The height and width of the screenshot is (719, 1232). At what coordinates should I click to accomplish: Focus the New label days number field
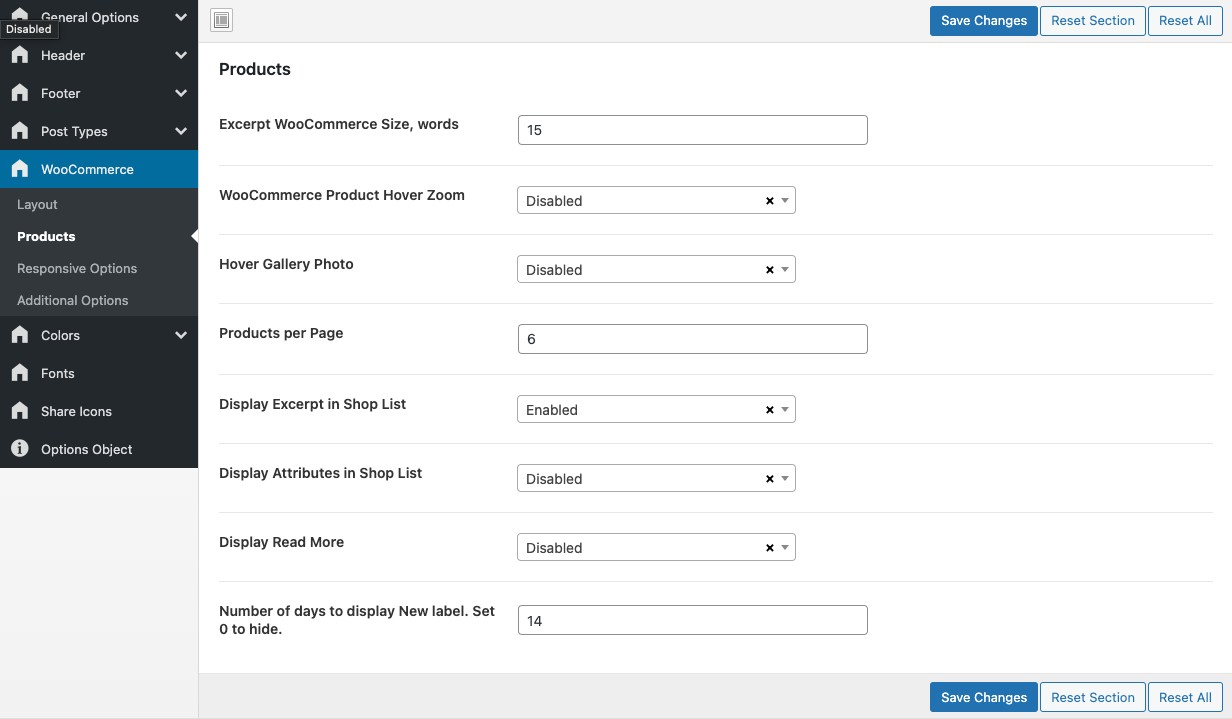coord(692,620)
